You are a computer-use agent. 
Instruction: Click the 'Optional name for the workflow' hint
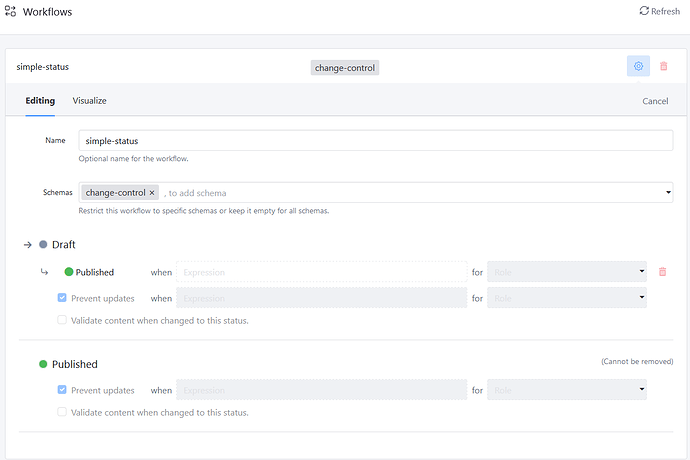pyautogui.click(x=133, y=159)
